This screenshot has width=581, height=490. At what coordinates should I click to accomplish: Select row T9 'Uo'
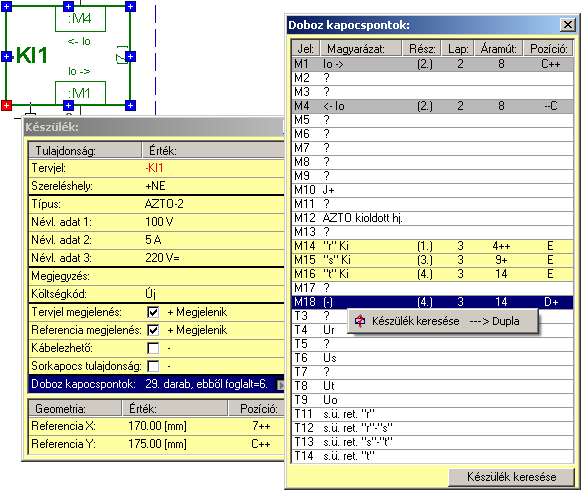click(432, 400)
